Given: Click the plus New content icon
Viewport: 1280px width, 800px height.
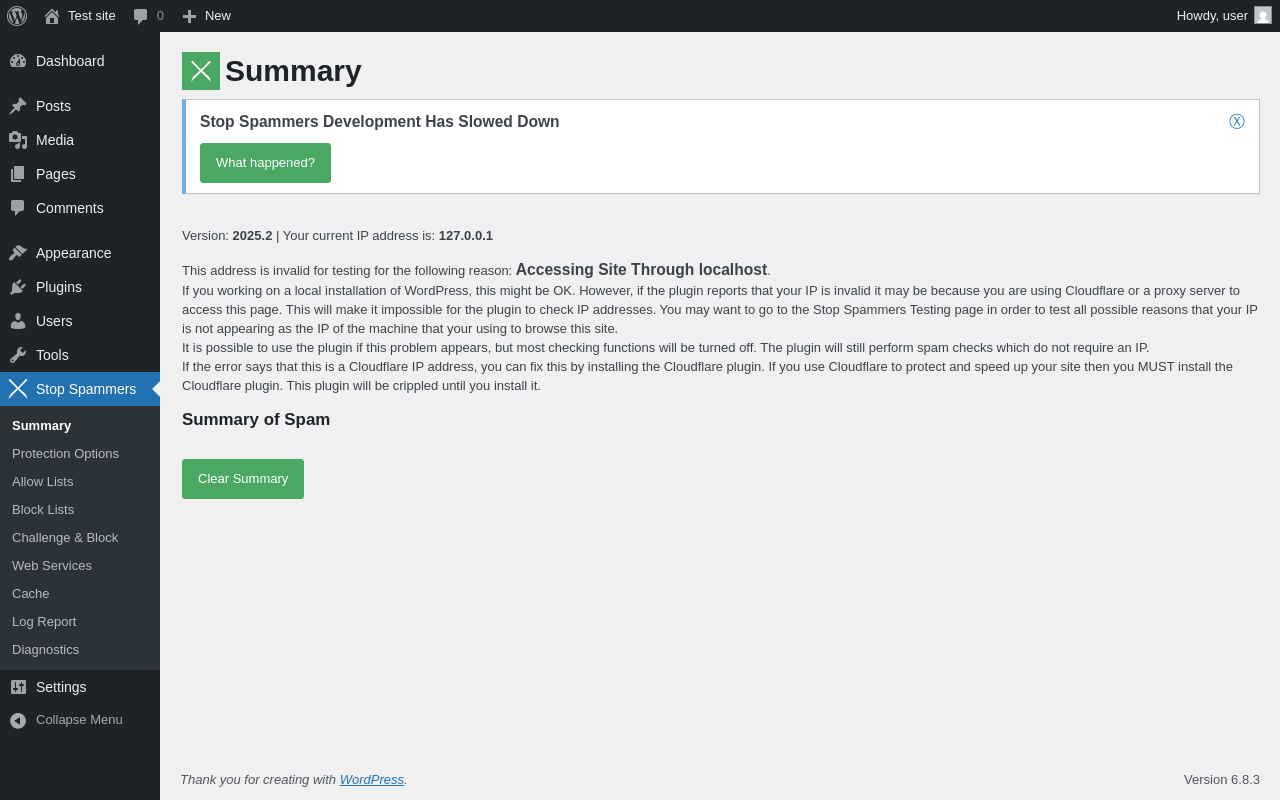Looking at the screenshot, I should [189, 16].
